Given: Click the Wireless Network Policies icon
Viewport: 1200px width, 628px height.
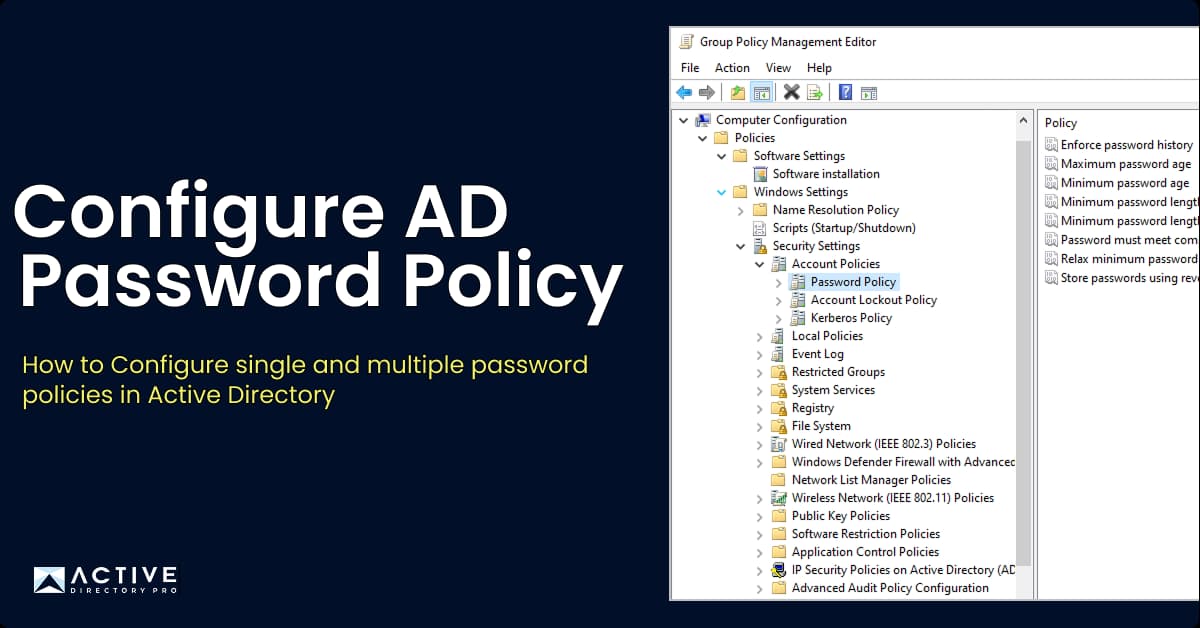Looking at the screenshot, I should 780,498.
